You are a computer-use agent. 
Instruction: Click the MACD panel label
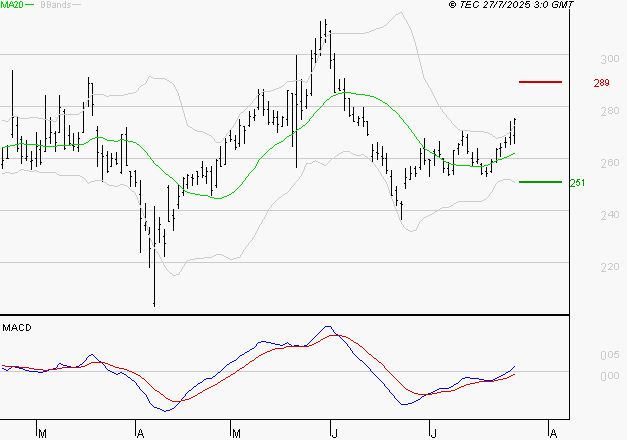click(17, 328)
